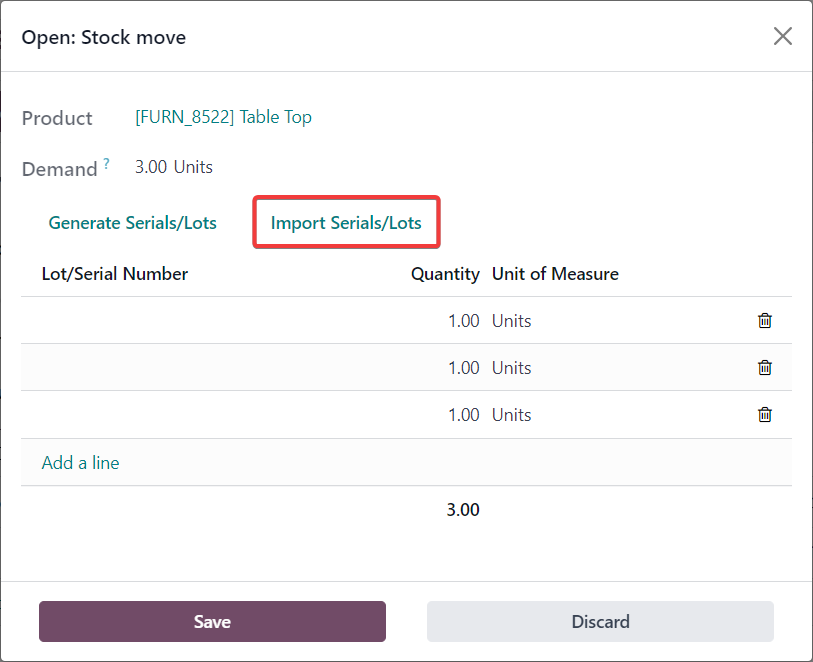The width and height of the screenshot is (813, 662).
Task: Delete the first lot line with trash icon
Action: [765, 320]
